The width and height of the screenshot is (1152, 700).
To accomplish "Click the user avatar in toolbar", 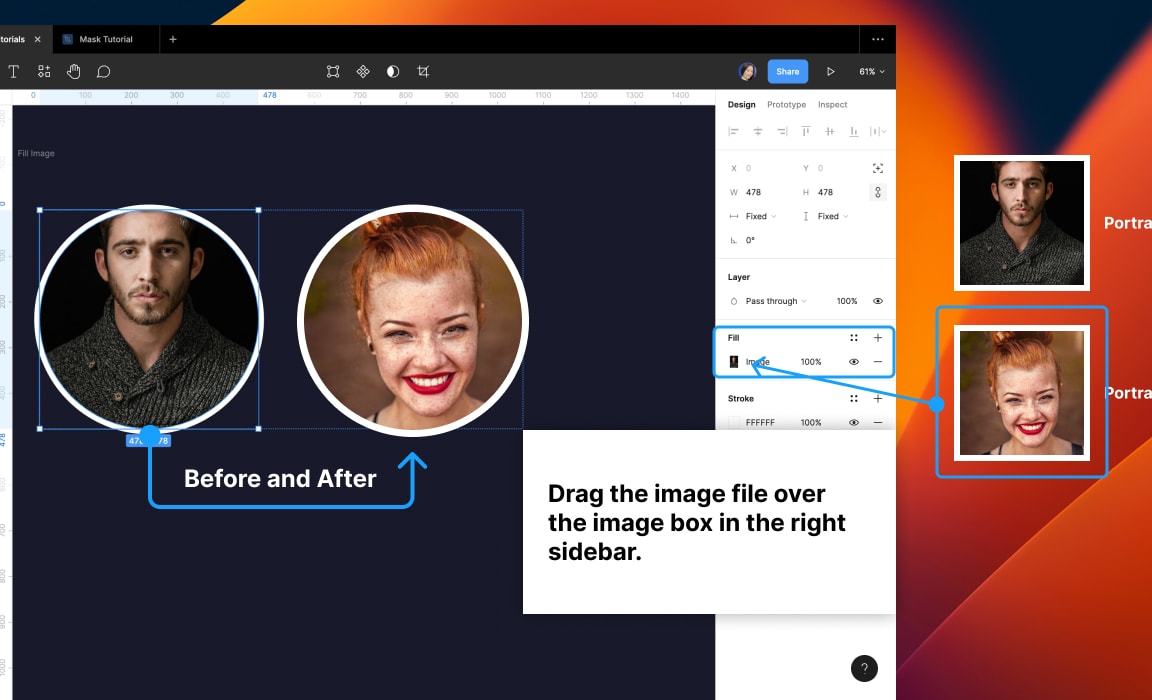I will [x=747, y=71].
